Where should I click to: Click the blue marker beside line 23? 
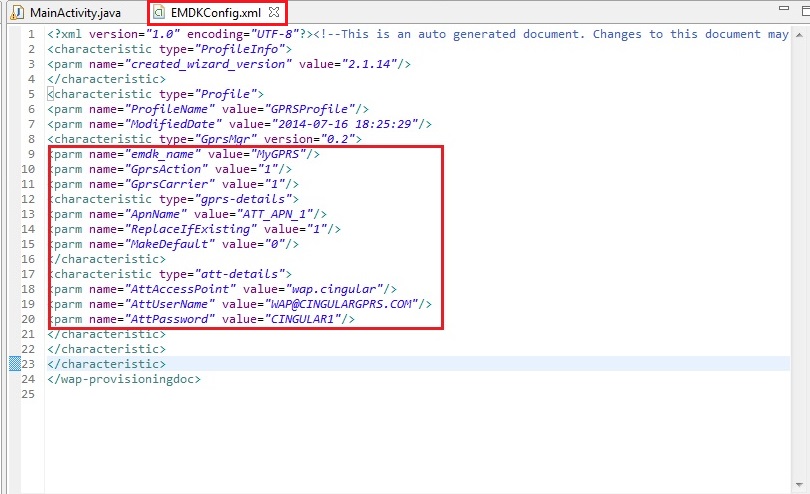(14, 364)
